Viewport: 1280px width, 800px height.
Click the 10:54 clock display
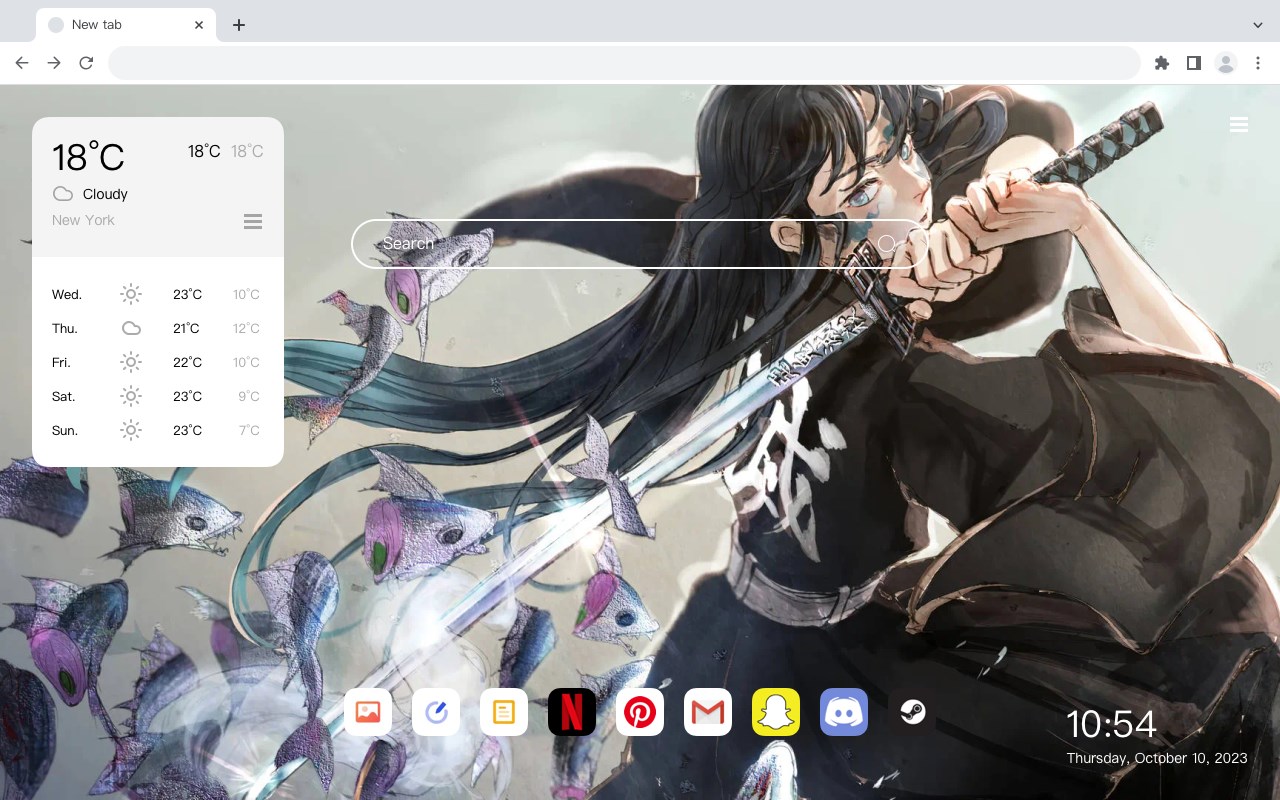point(1111,724)
